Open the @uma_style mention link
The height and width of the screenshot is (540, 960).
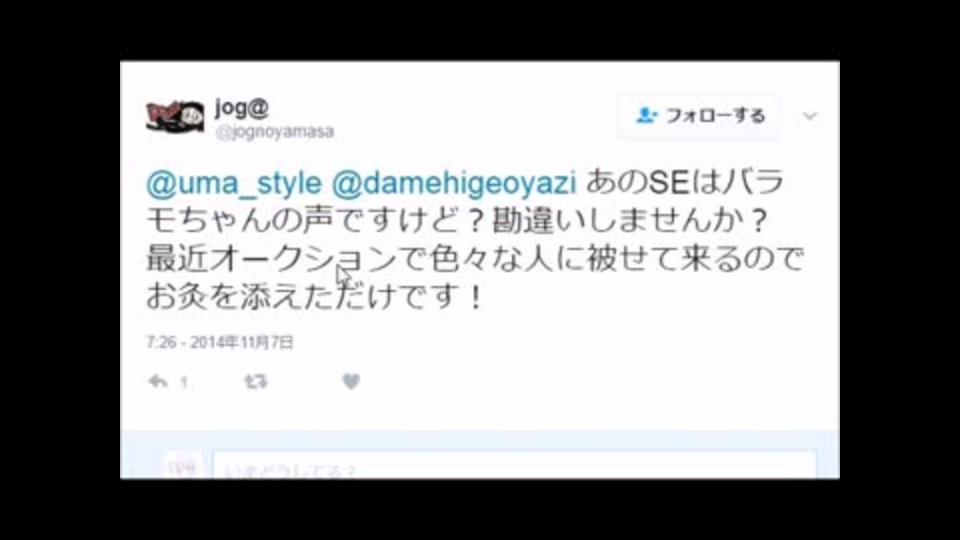tap(234, 183)
